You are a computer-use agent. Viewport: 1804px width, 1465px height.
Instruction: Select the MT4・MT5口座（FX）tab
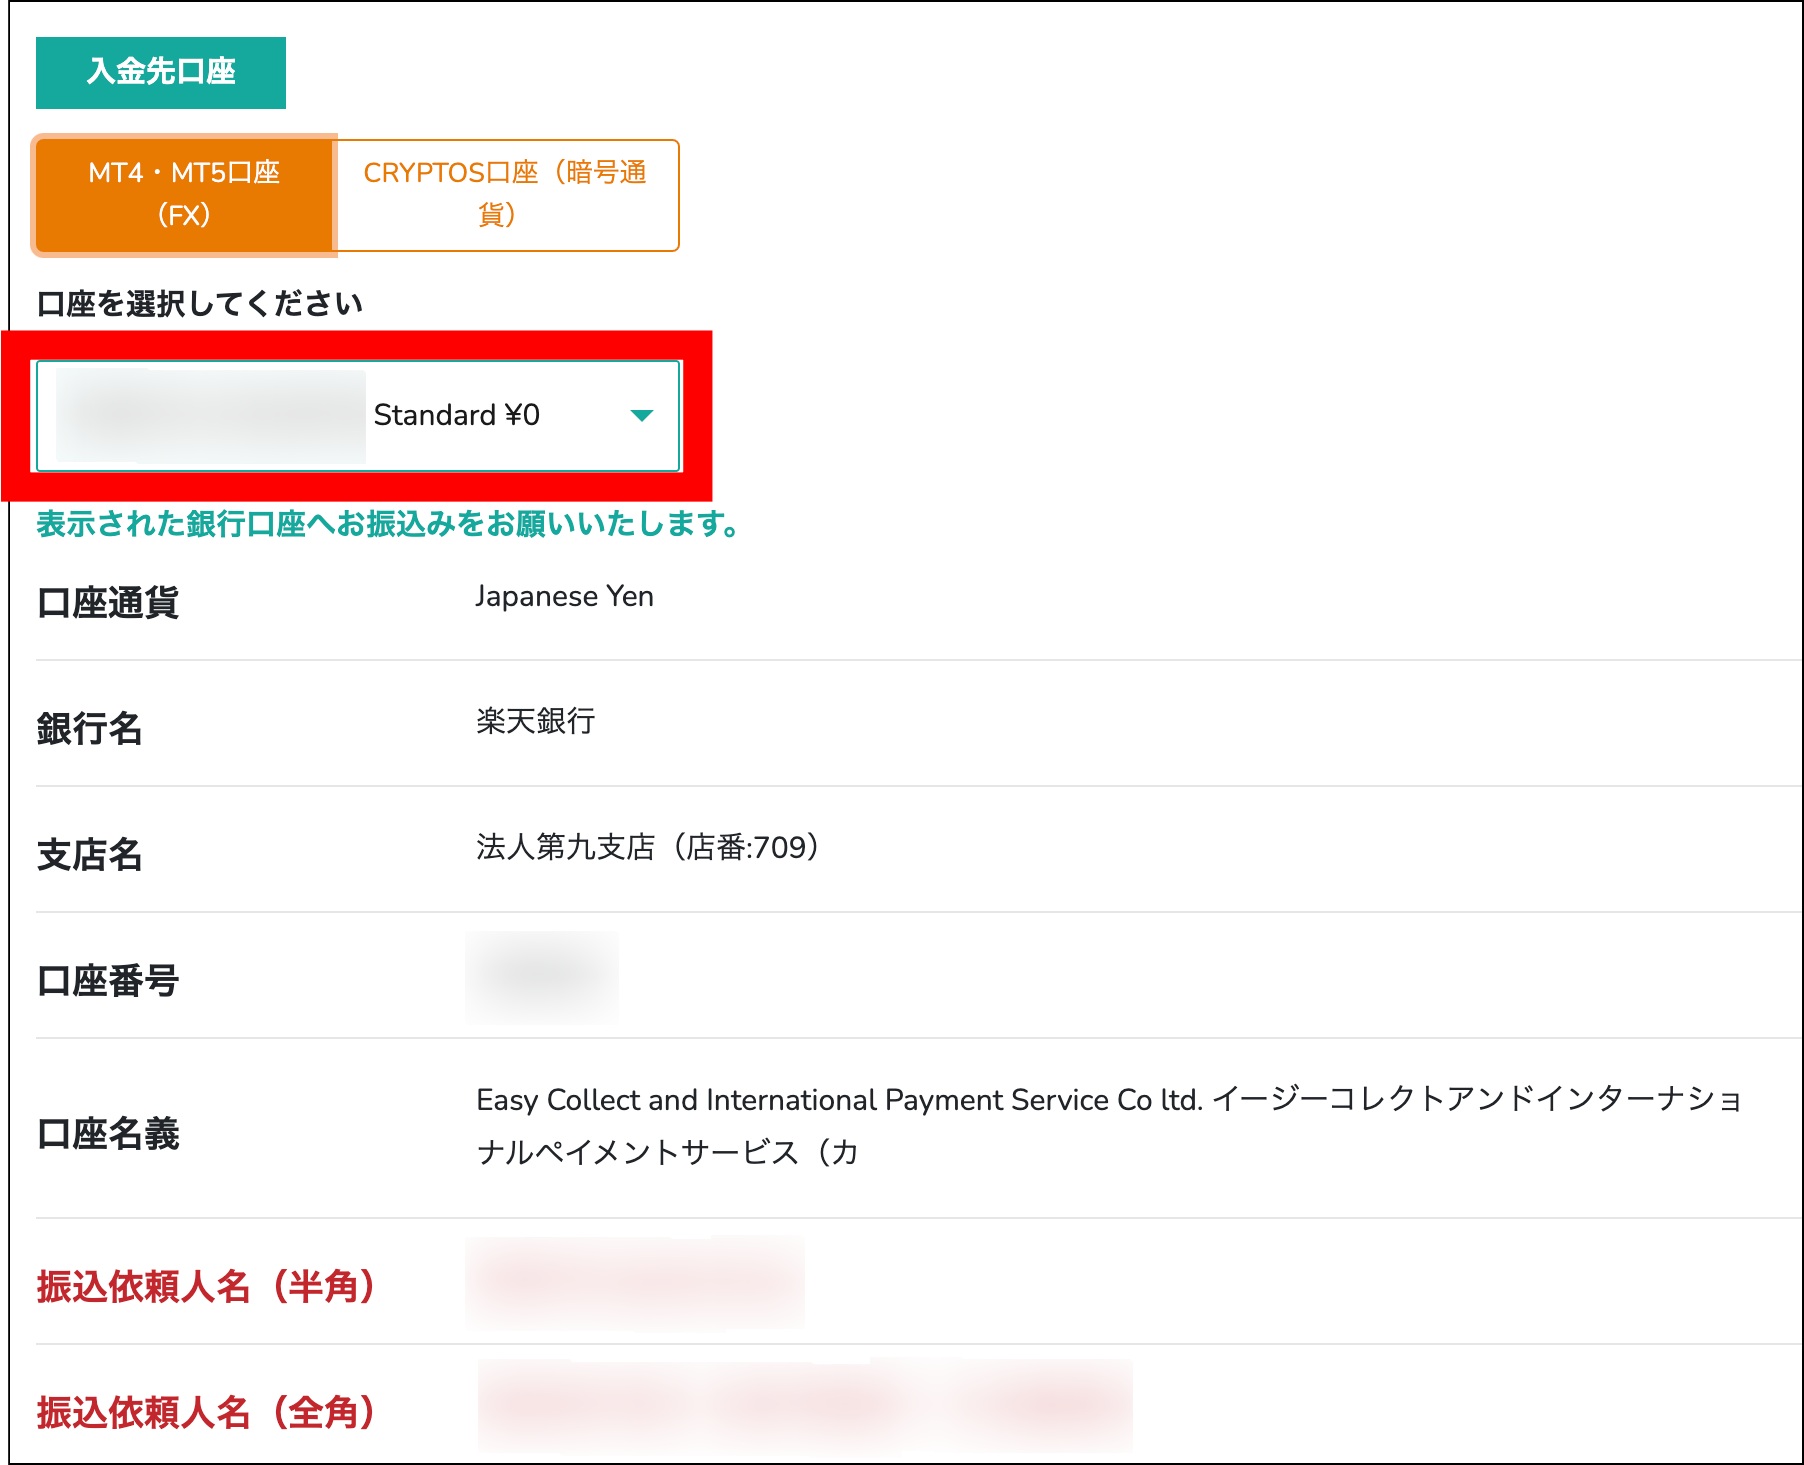click(x=183, y=195)
